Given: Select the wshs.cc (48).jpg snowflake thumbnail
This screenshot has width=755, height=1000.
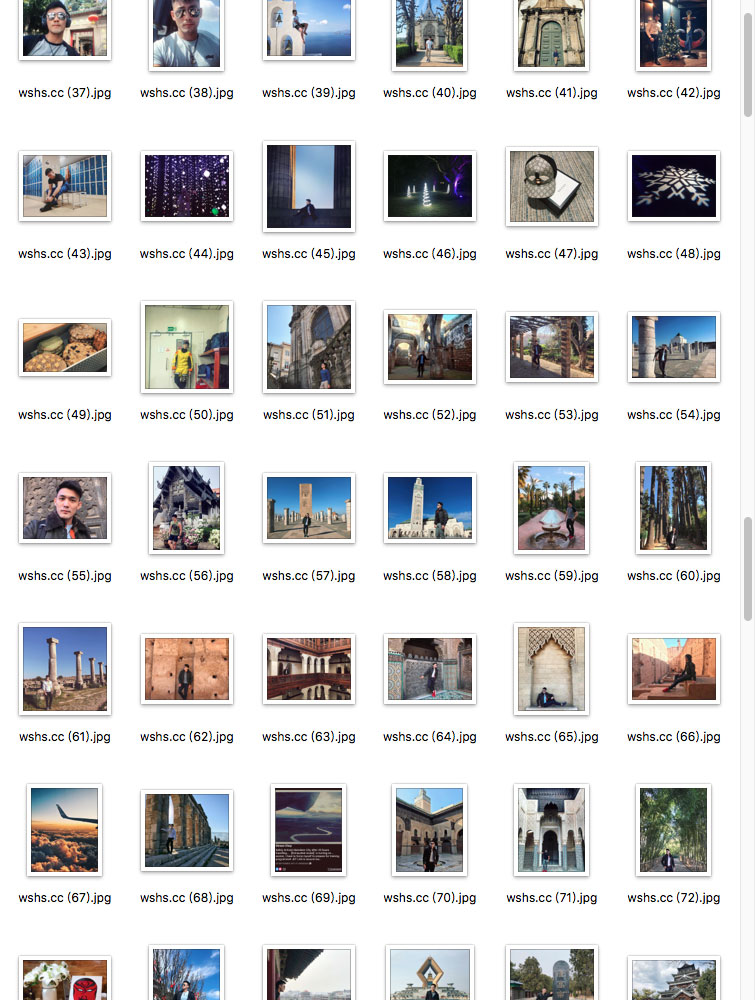Looking at the screenshot, I should point(673,186).
